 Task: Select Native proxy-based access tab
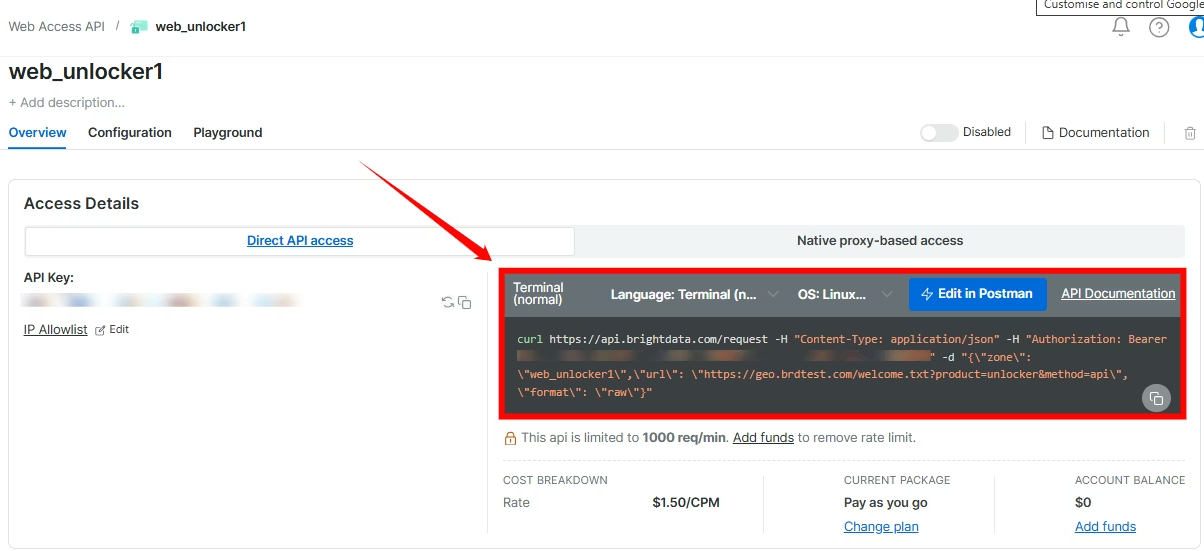click(879, 241)
